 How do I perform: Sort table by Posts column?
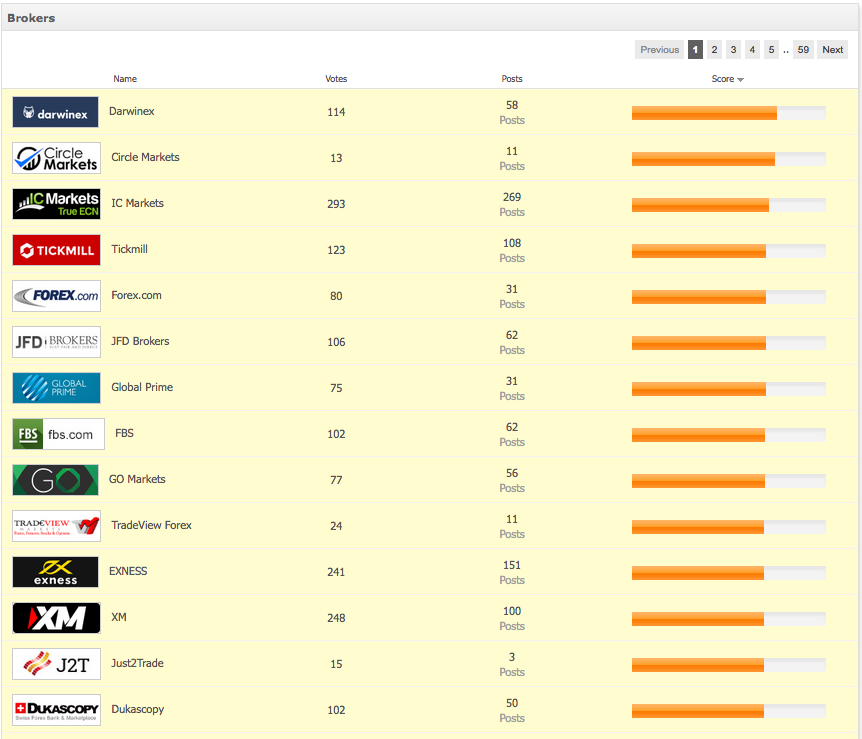click(x=512, y=79)
